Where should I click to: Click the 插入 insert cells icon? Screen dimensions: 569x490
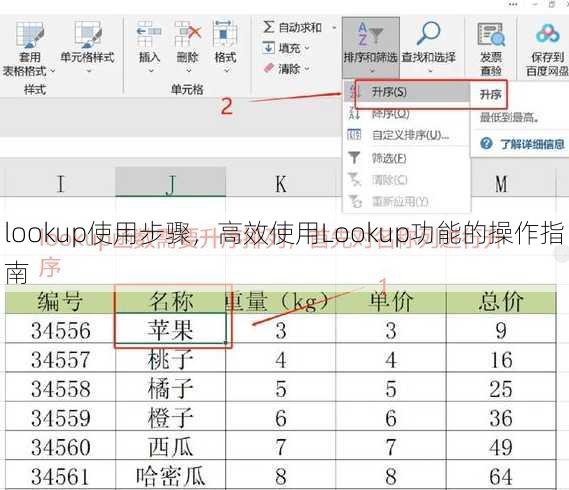tap(149, 34)
